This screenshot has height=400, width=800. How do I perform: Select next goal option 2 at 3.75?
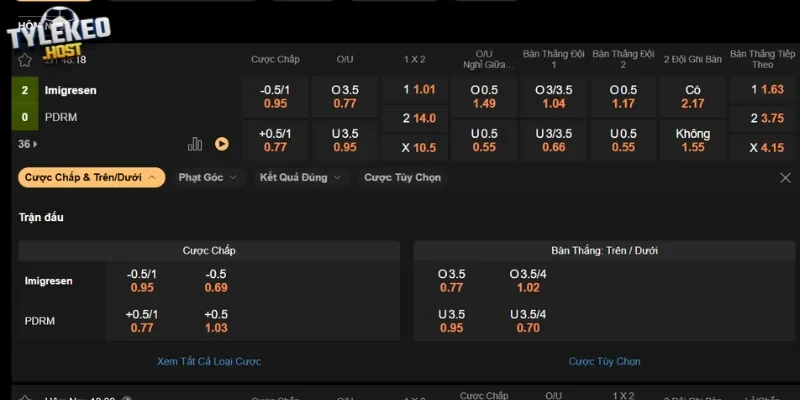(766, 118)
